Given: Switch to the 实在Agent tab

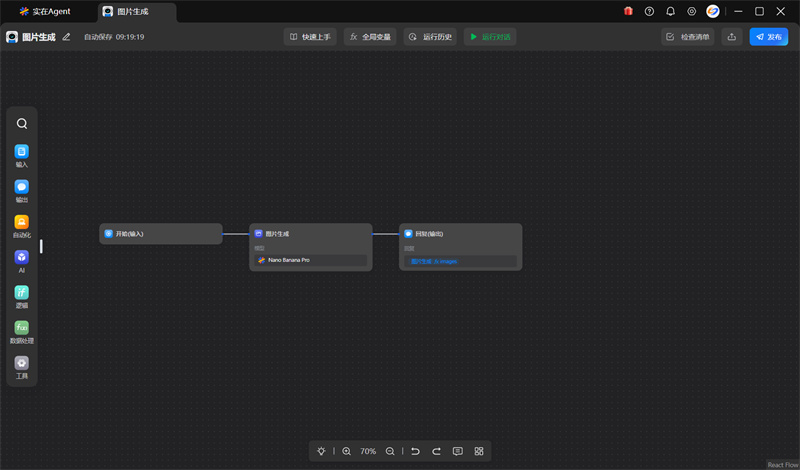Looking at the screenshot, I should point(45,11).
